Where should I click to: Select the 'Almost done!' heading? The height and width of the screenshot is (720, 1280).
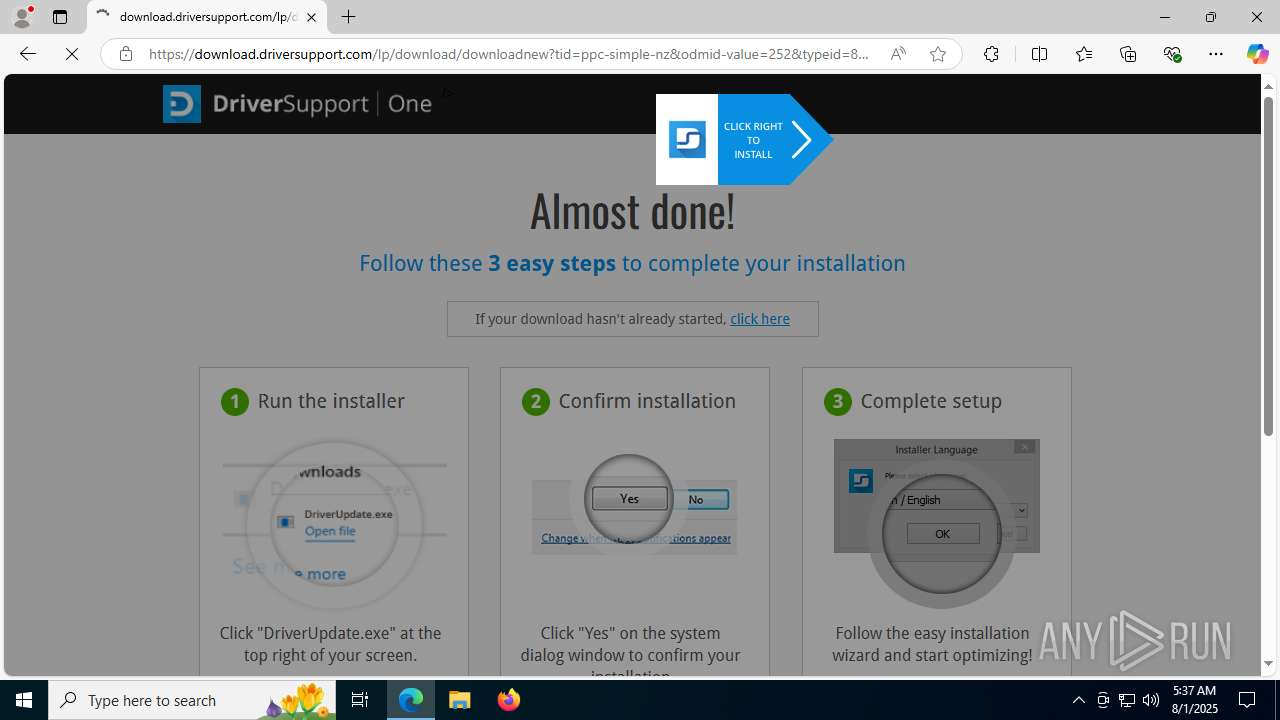632,211
